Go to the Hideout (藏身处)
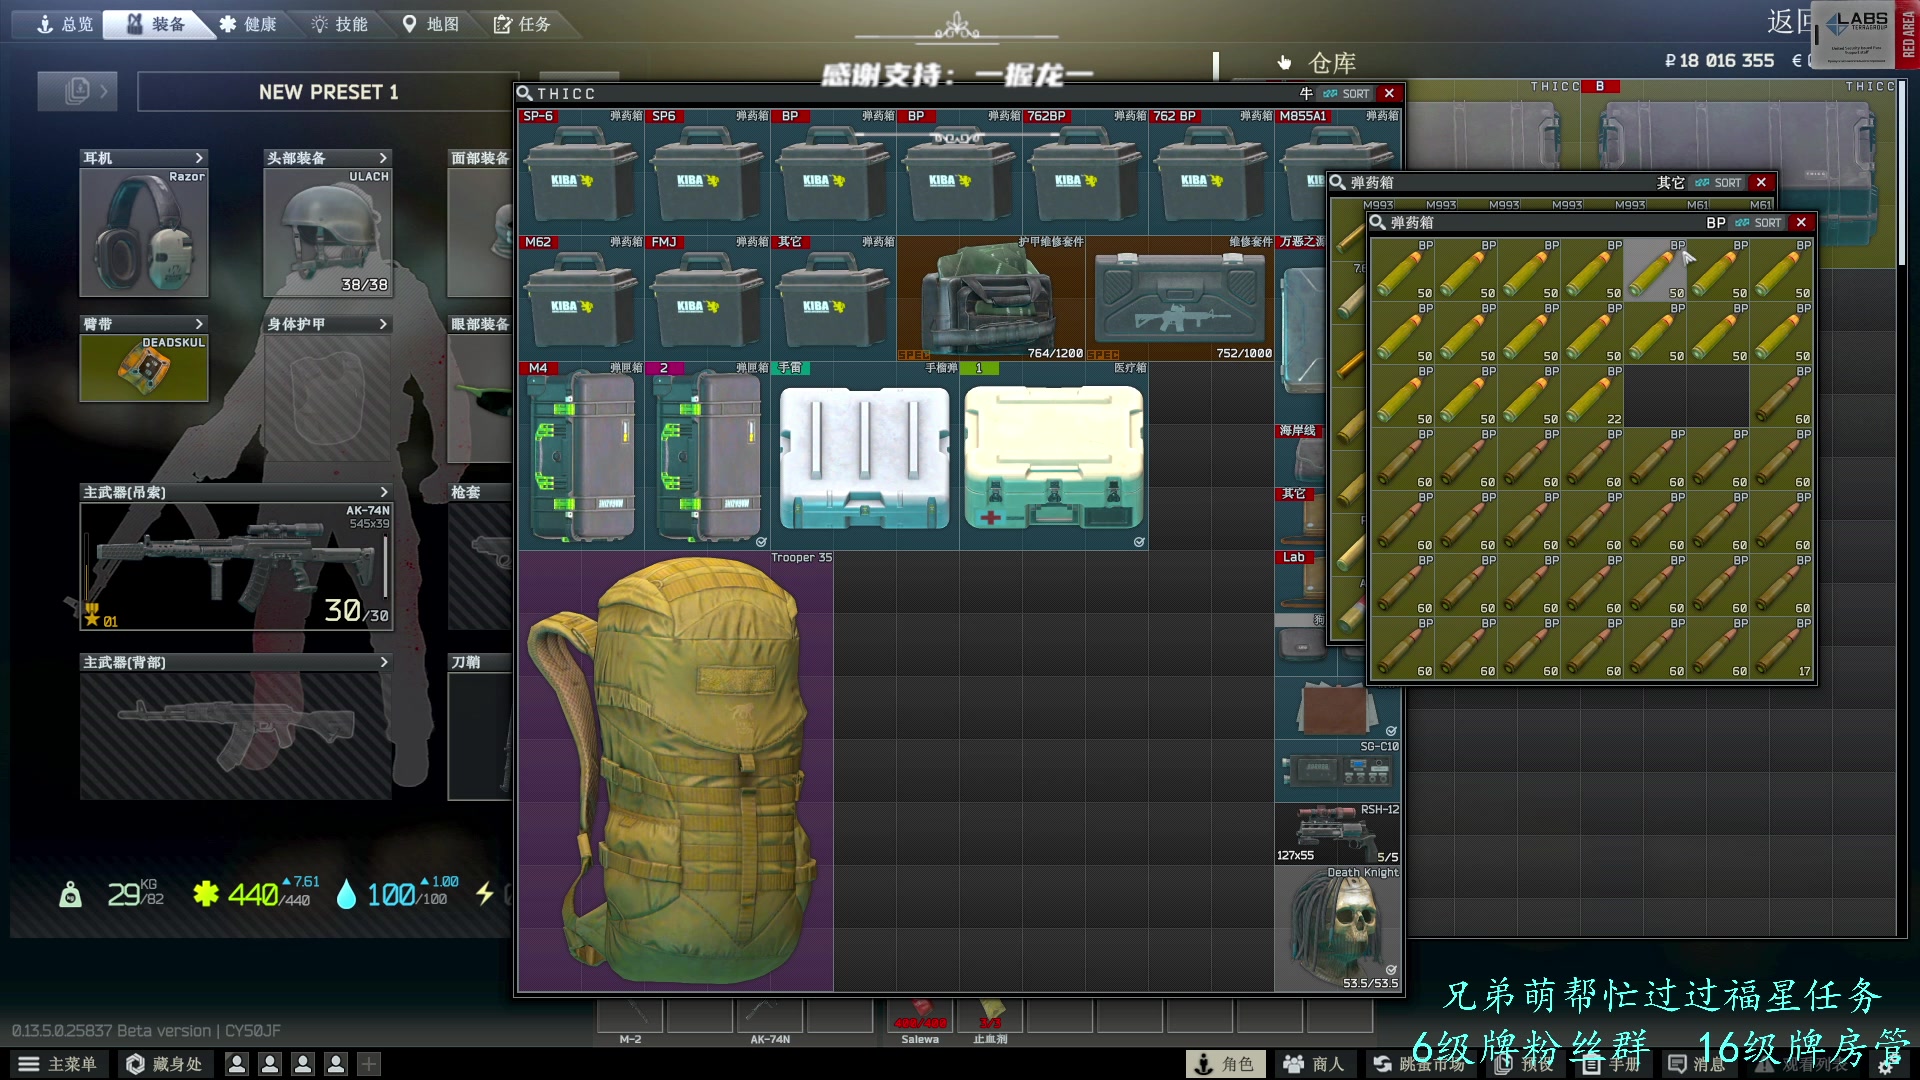Image resolution: width=1920 pixels, height=1080 pixels. (165, 1064)
